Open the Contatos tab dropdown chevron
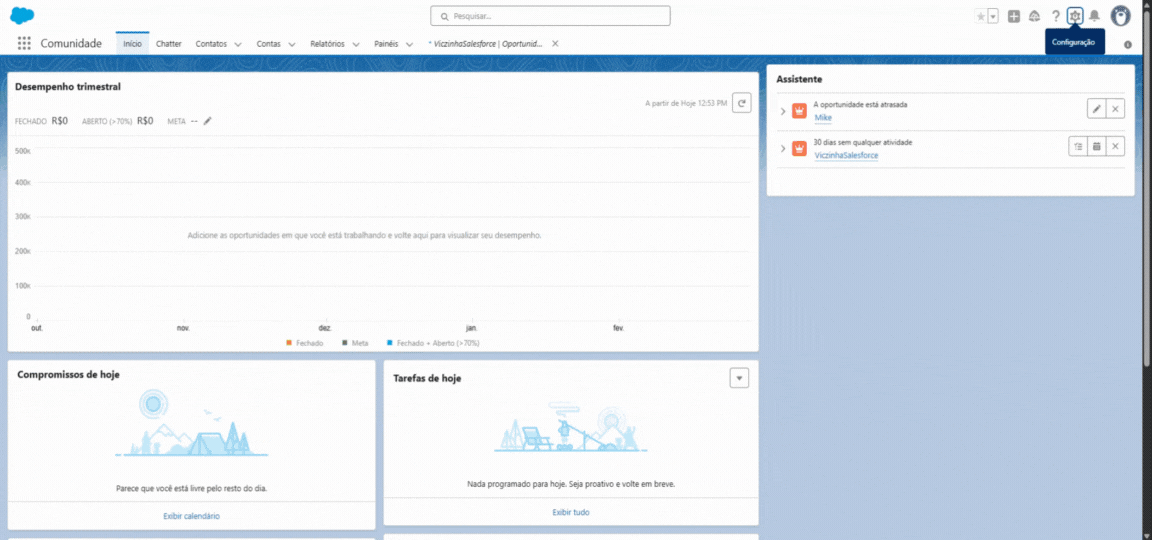 tap(238, 44)
